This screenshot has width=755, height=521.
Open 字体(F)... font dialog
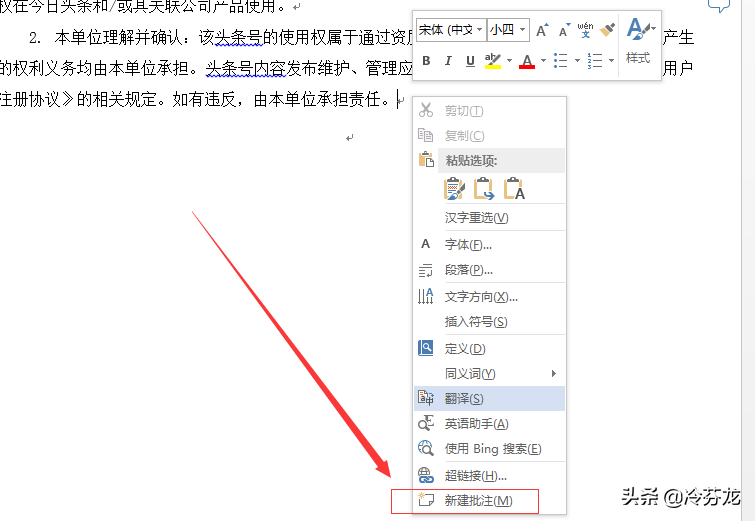click(490, 245)
